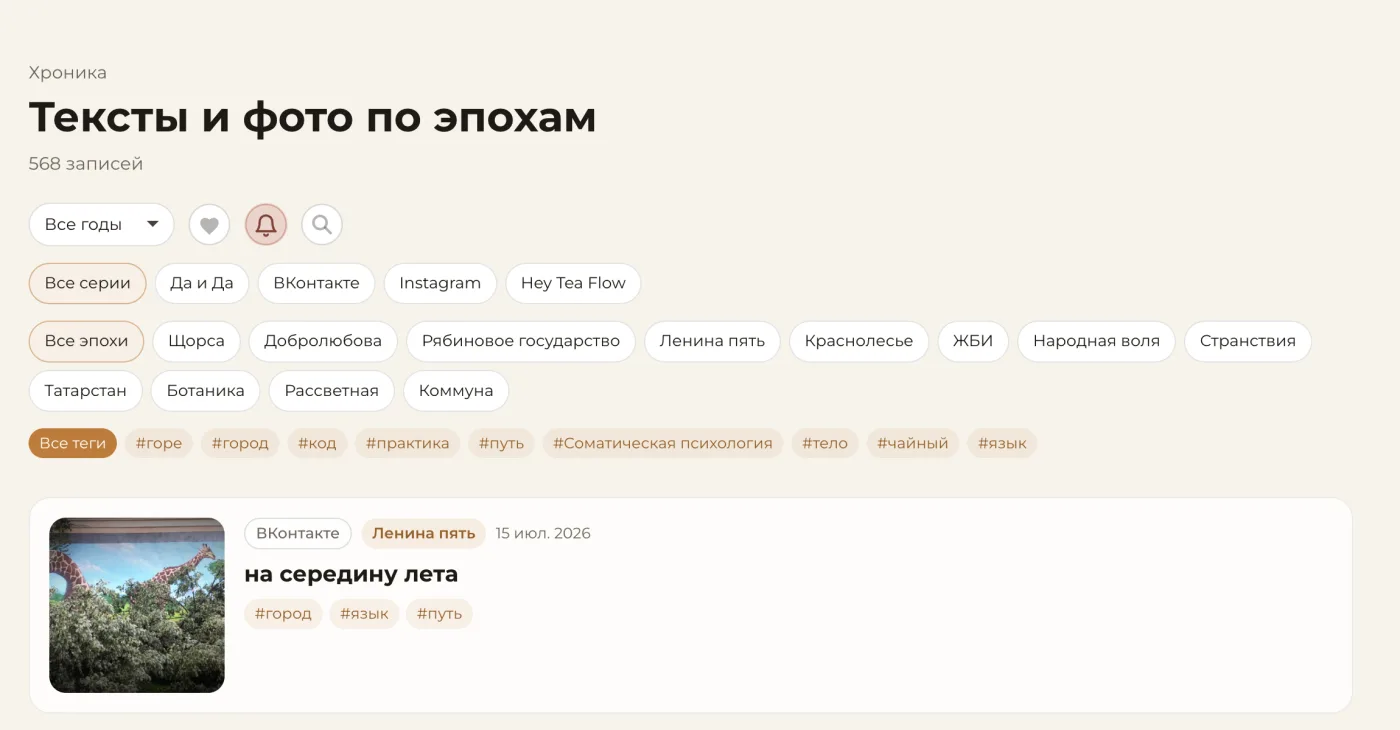This screenshot has height=730, width=1400.
Task: Click ВКонтакте badge on the post card
Action: point(298,533)
